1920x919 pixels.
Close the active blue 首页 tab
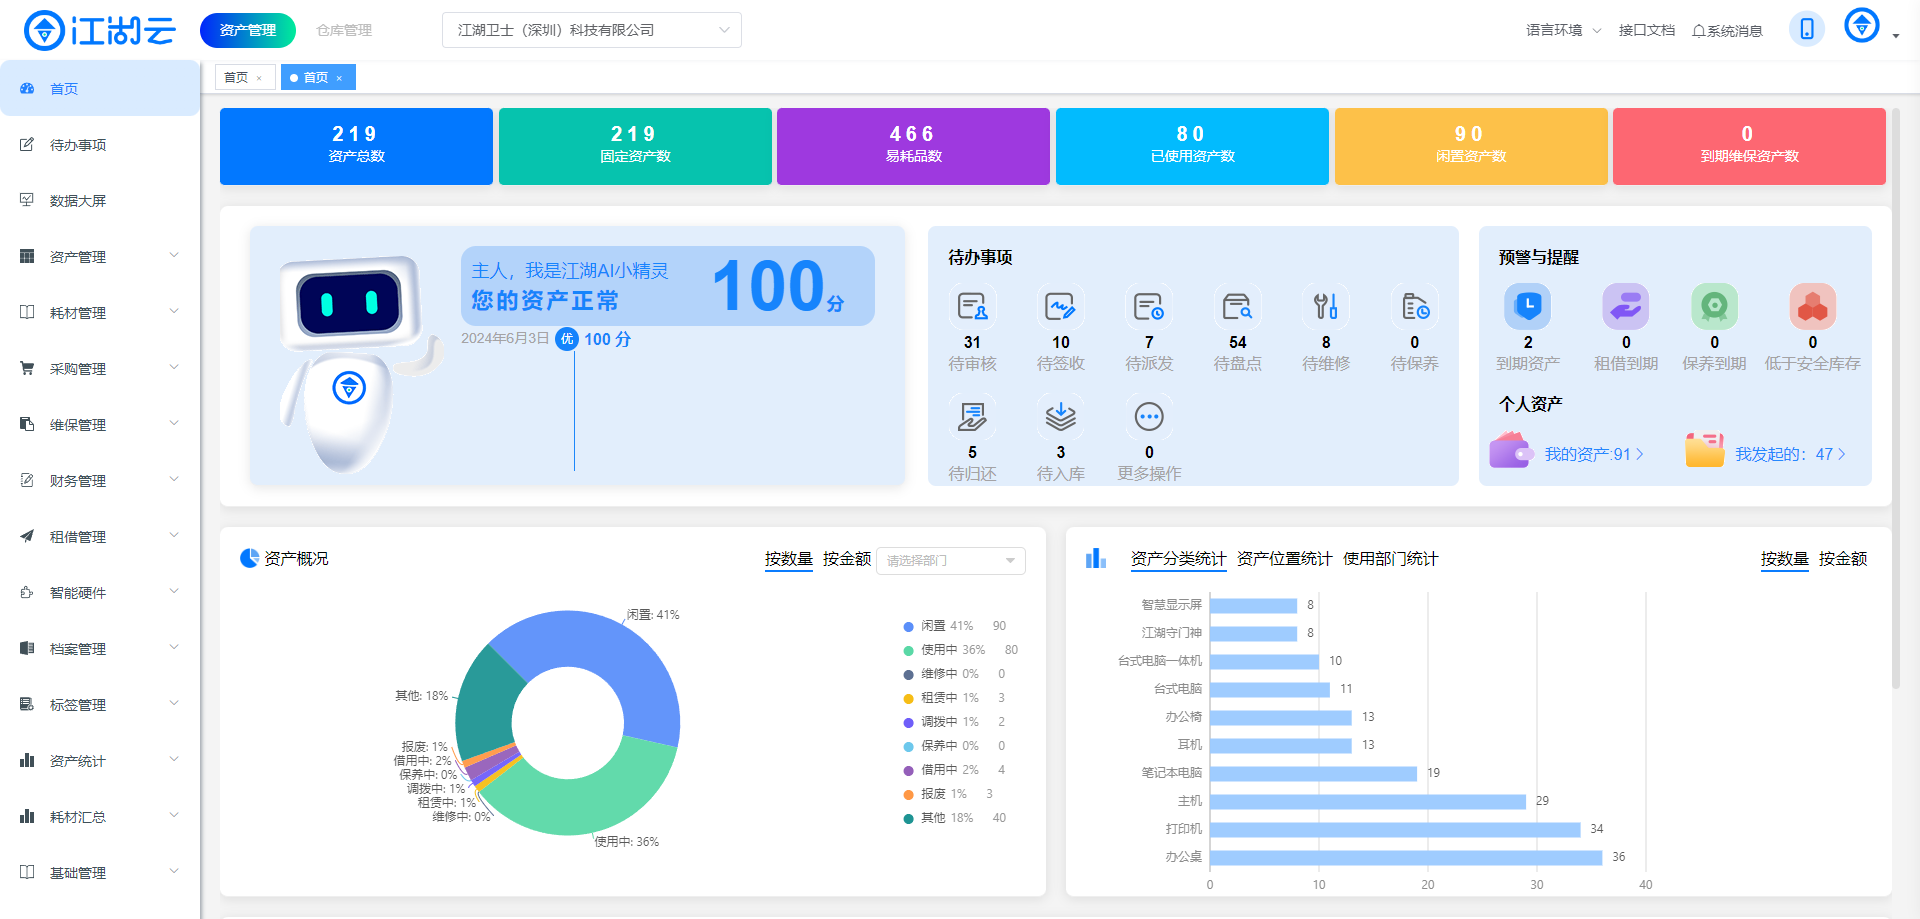(x=339, y=78)
